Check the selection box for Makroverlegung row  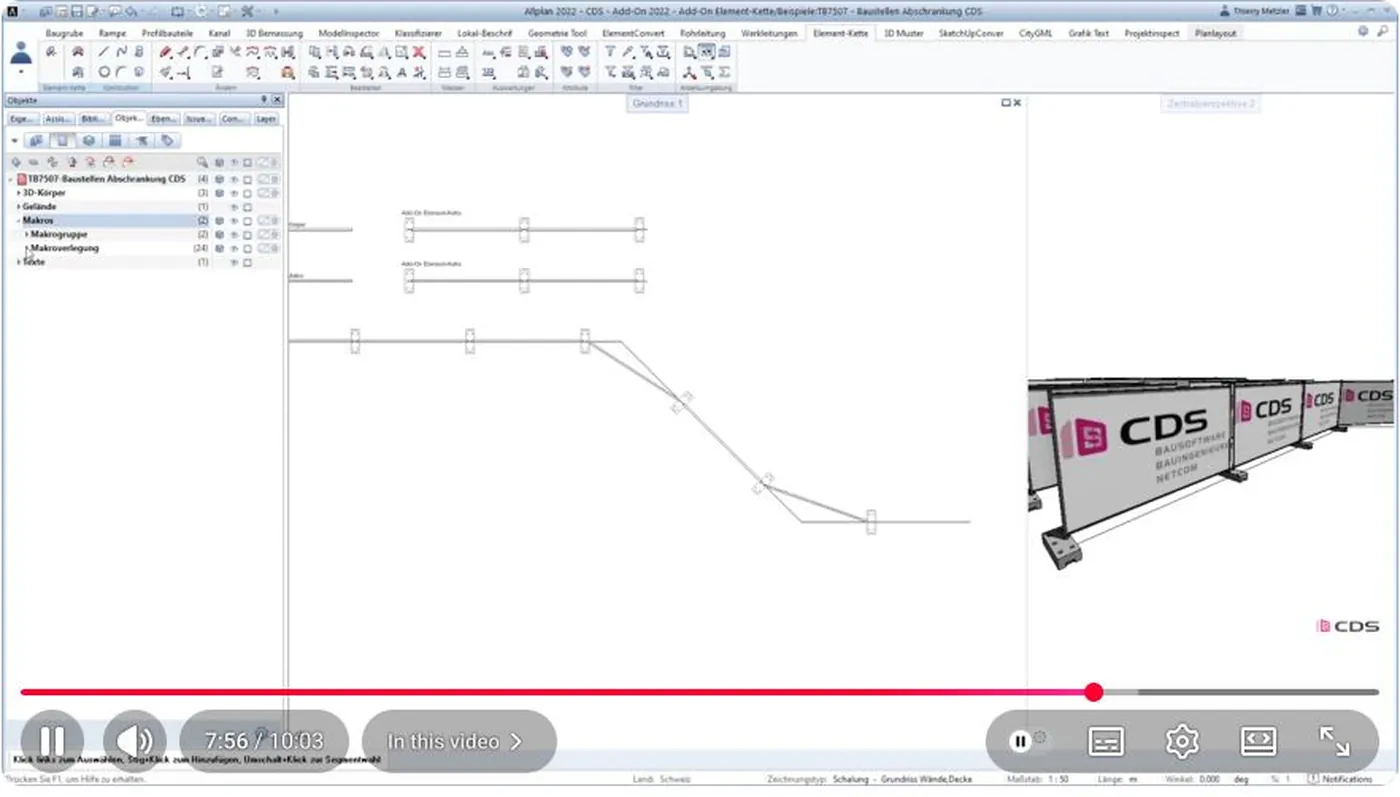point(248,248)
